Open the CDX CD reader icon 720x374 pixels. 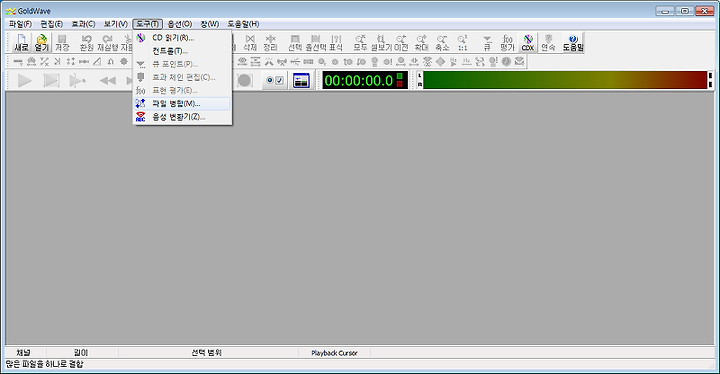tap(528, 42)
